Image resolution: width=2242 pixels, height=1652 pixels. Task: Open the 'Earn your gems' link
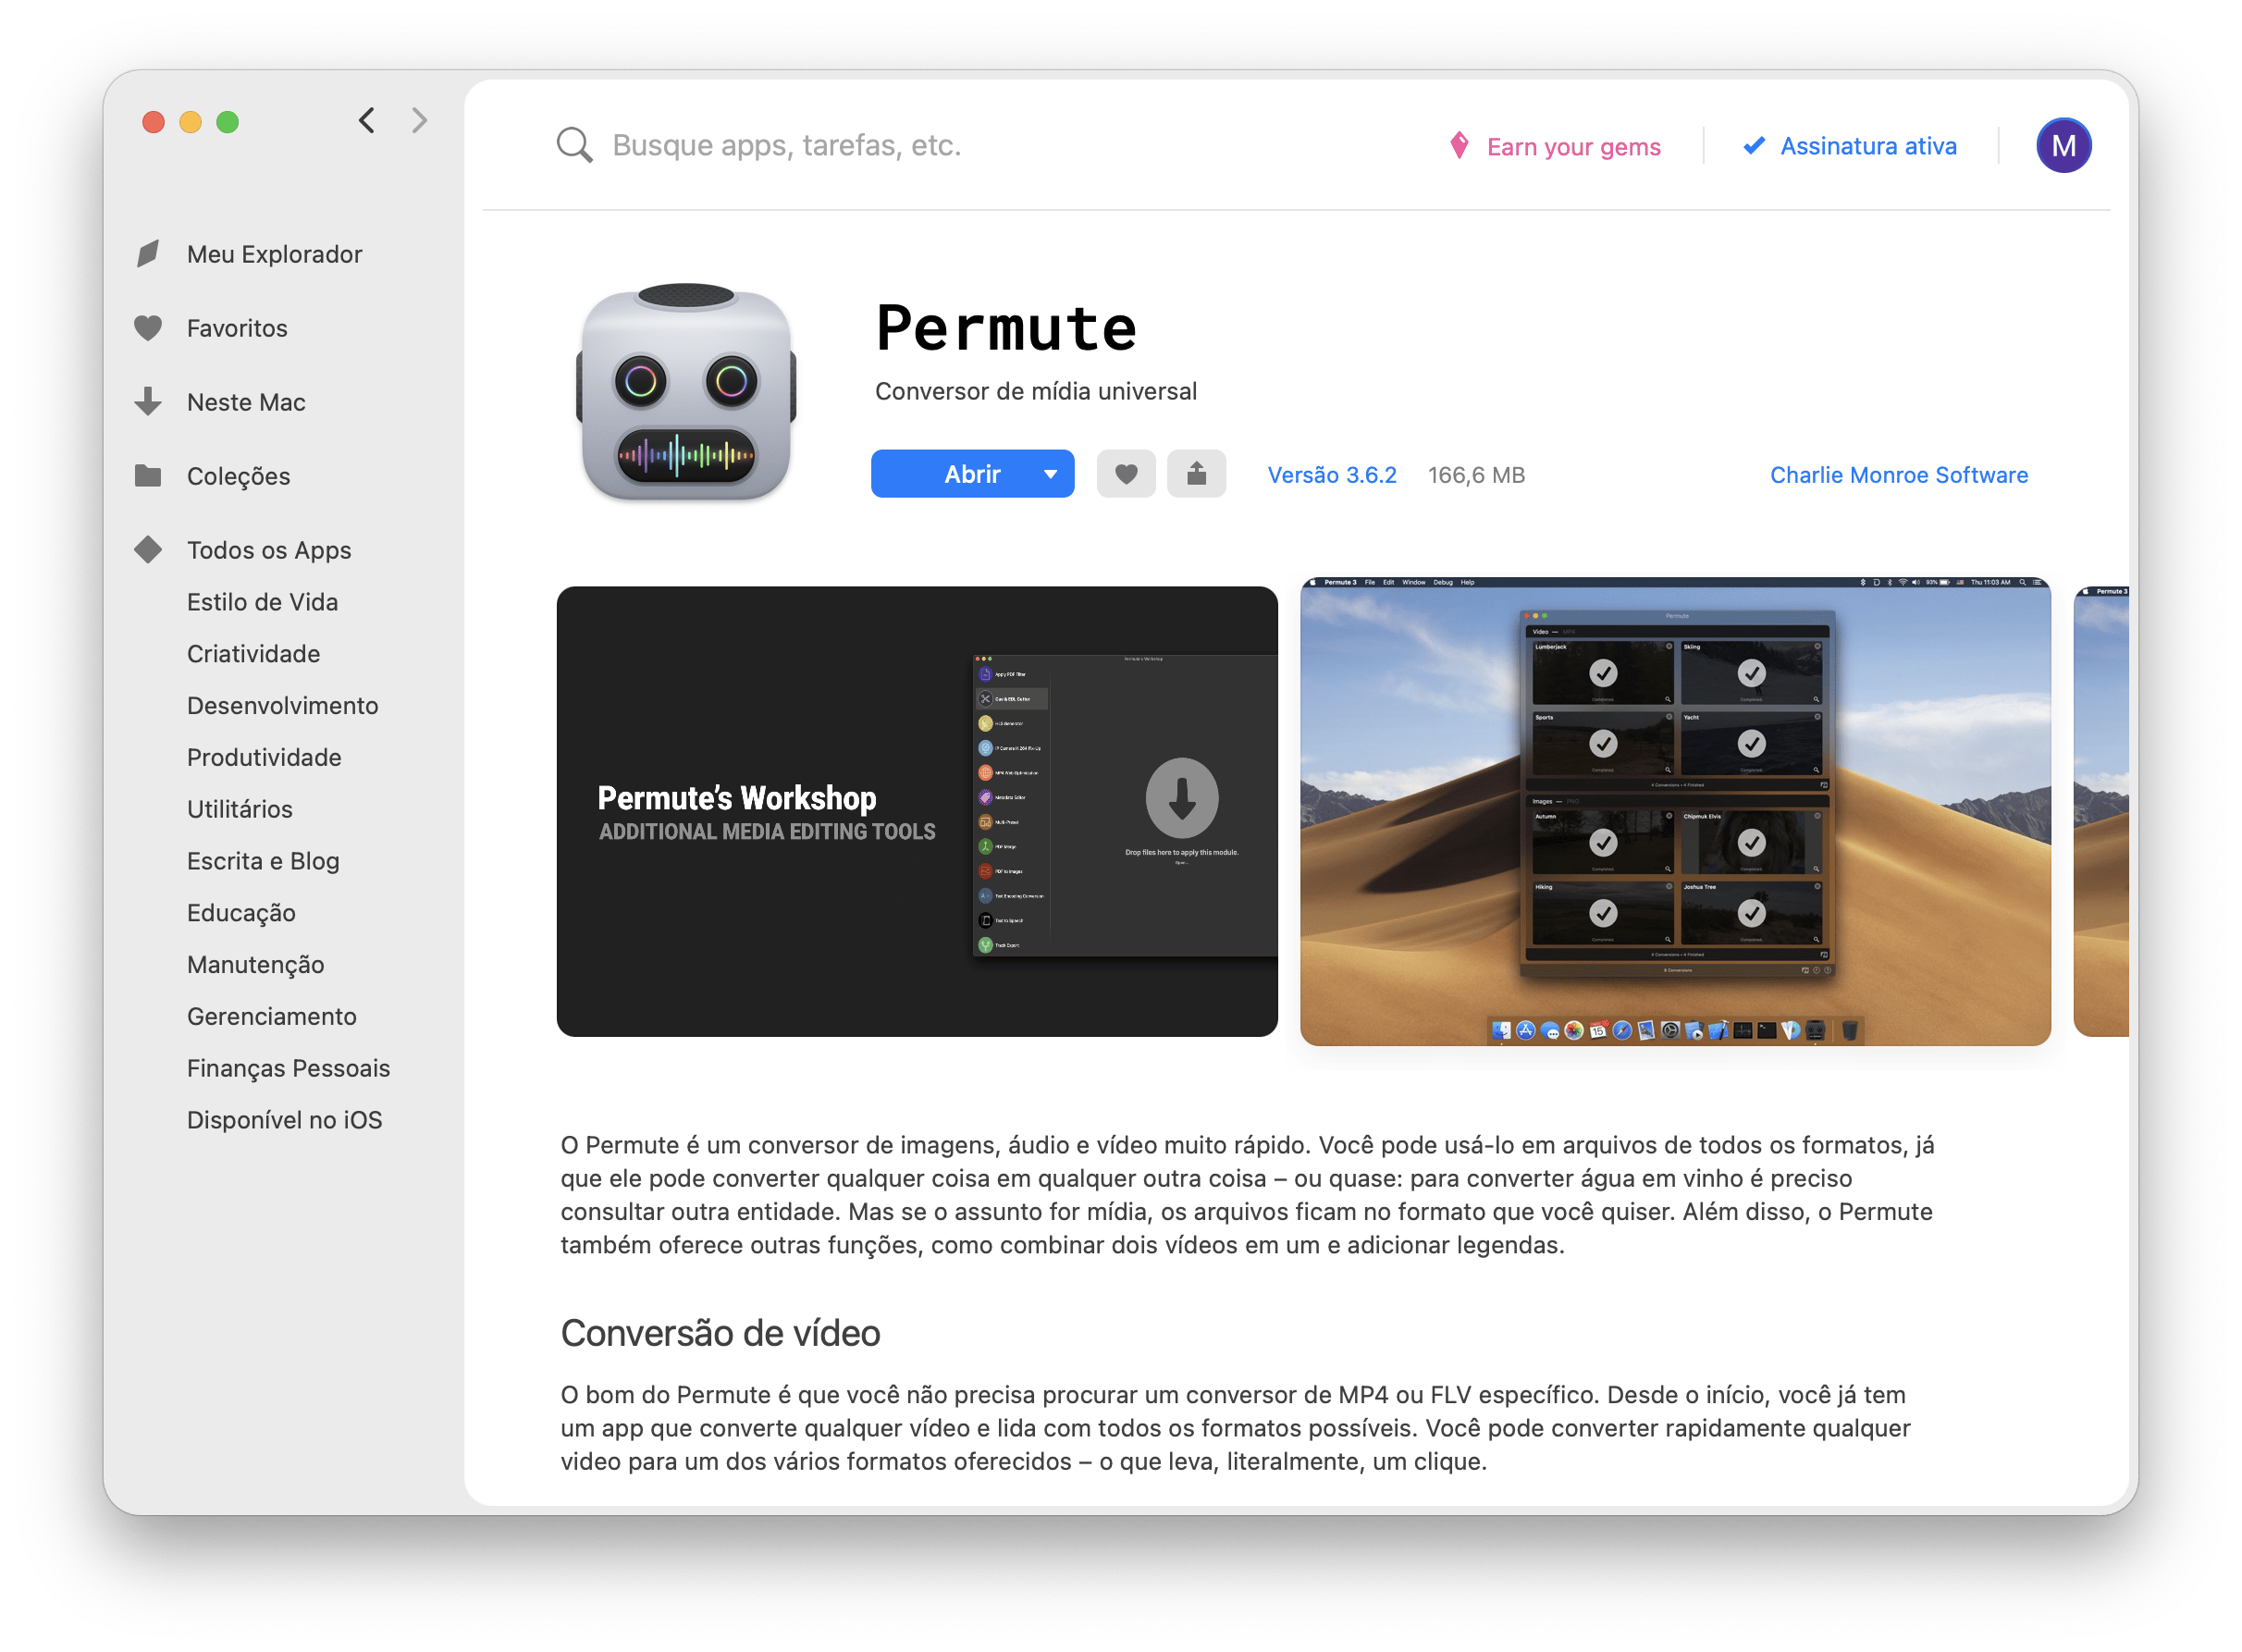click(x=1573, y=147)
